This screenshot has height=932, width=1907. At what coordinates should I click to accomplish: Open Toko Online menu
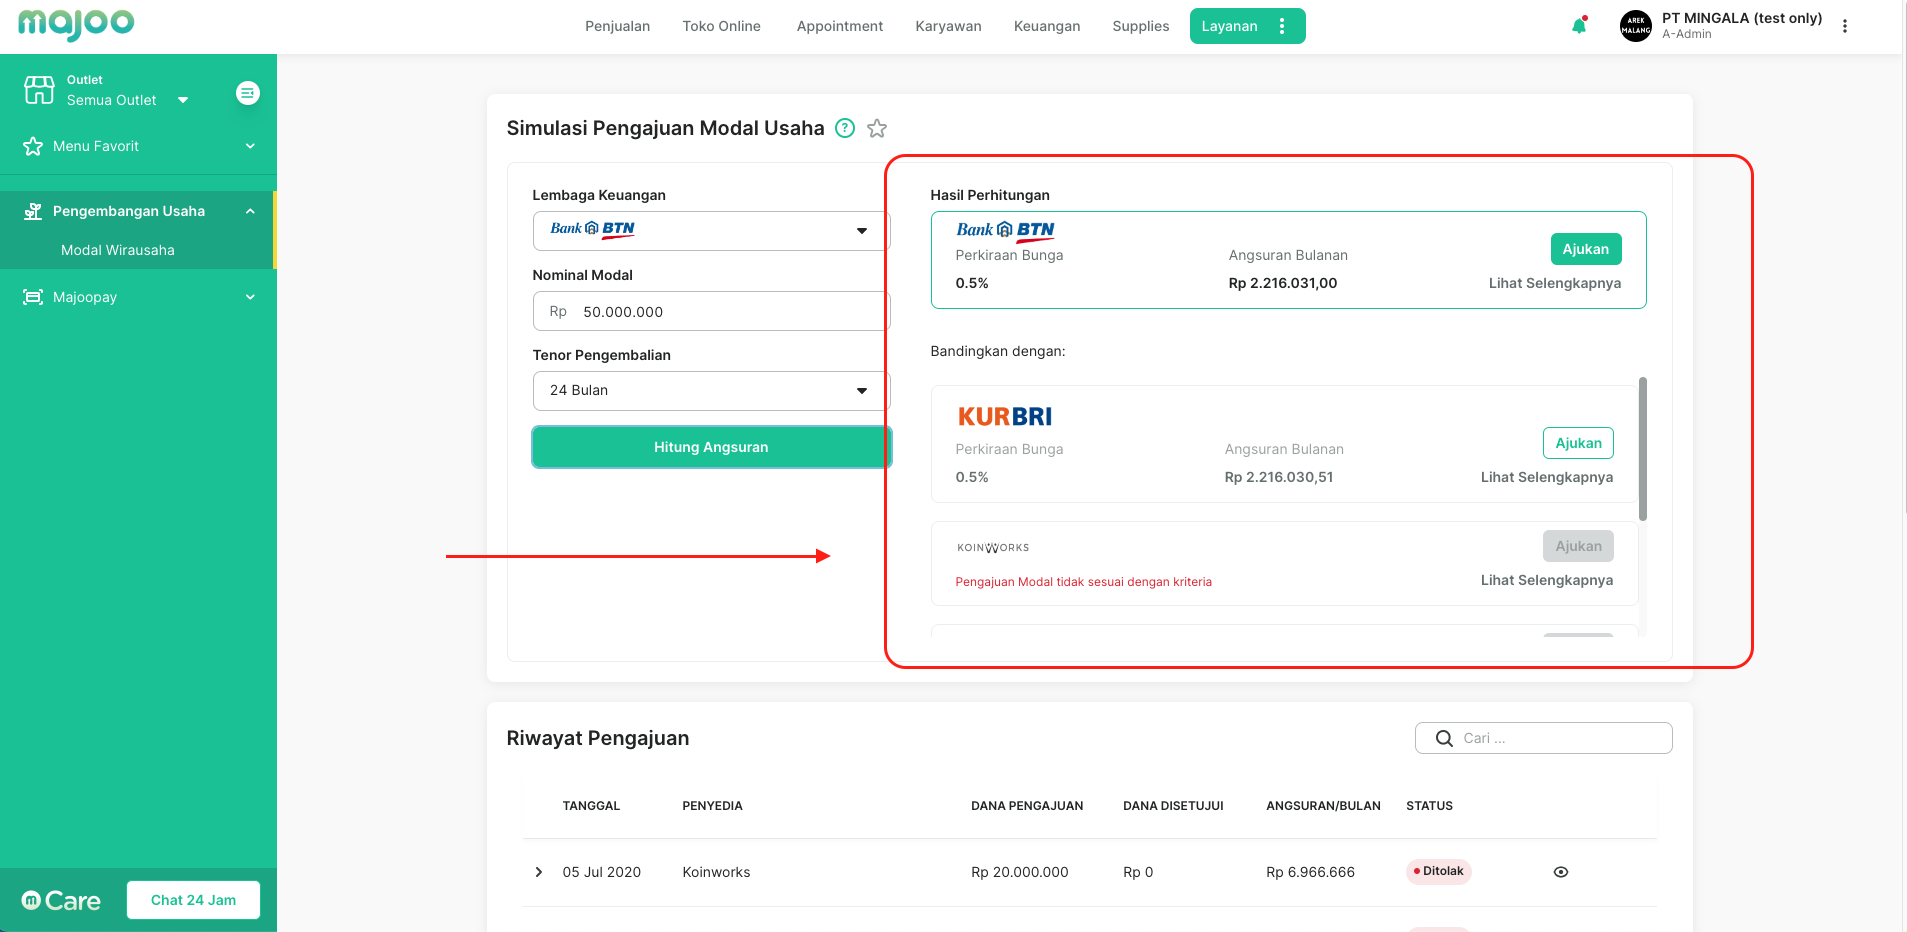(721, 26)
